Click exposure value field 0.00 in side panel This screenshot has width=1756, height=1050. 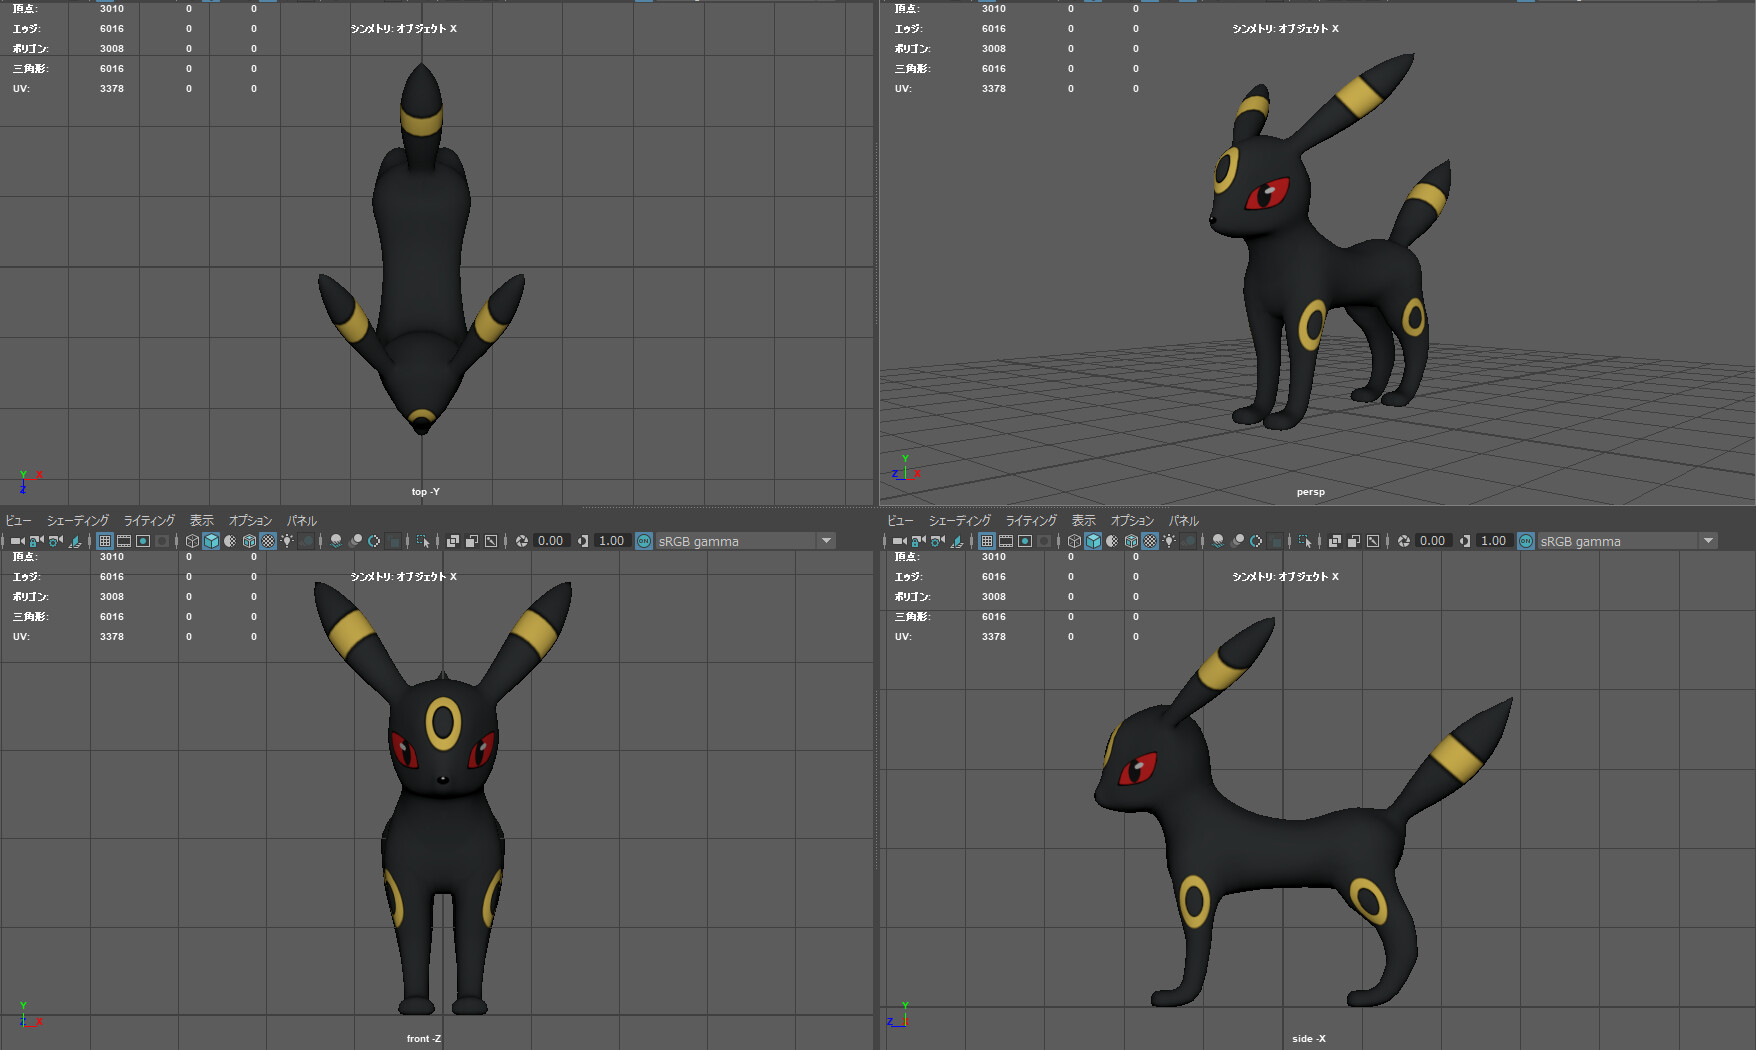pyautogui.click(x=1433, y=541)
